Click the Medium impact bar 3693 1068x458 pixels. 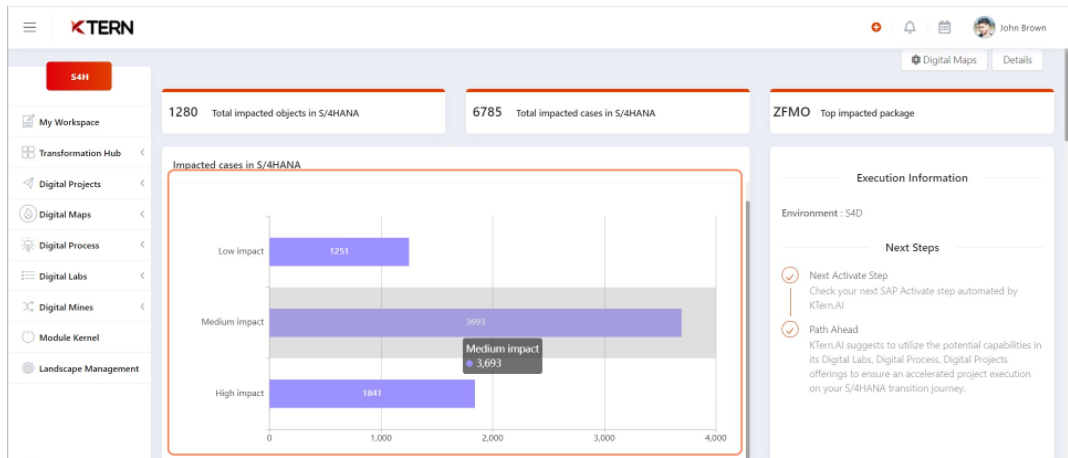click(x=475, y=322)
